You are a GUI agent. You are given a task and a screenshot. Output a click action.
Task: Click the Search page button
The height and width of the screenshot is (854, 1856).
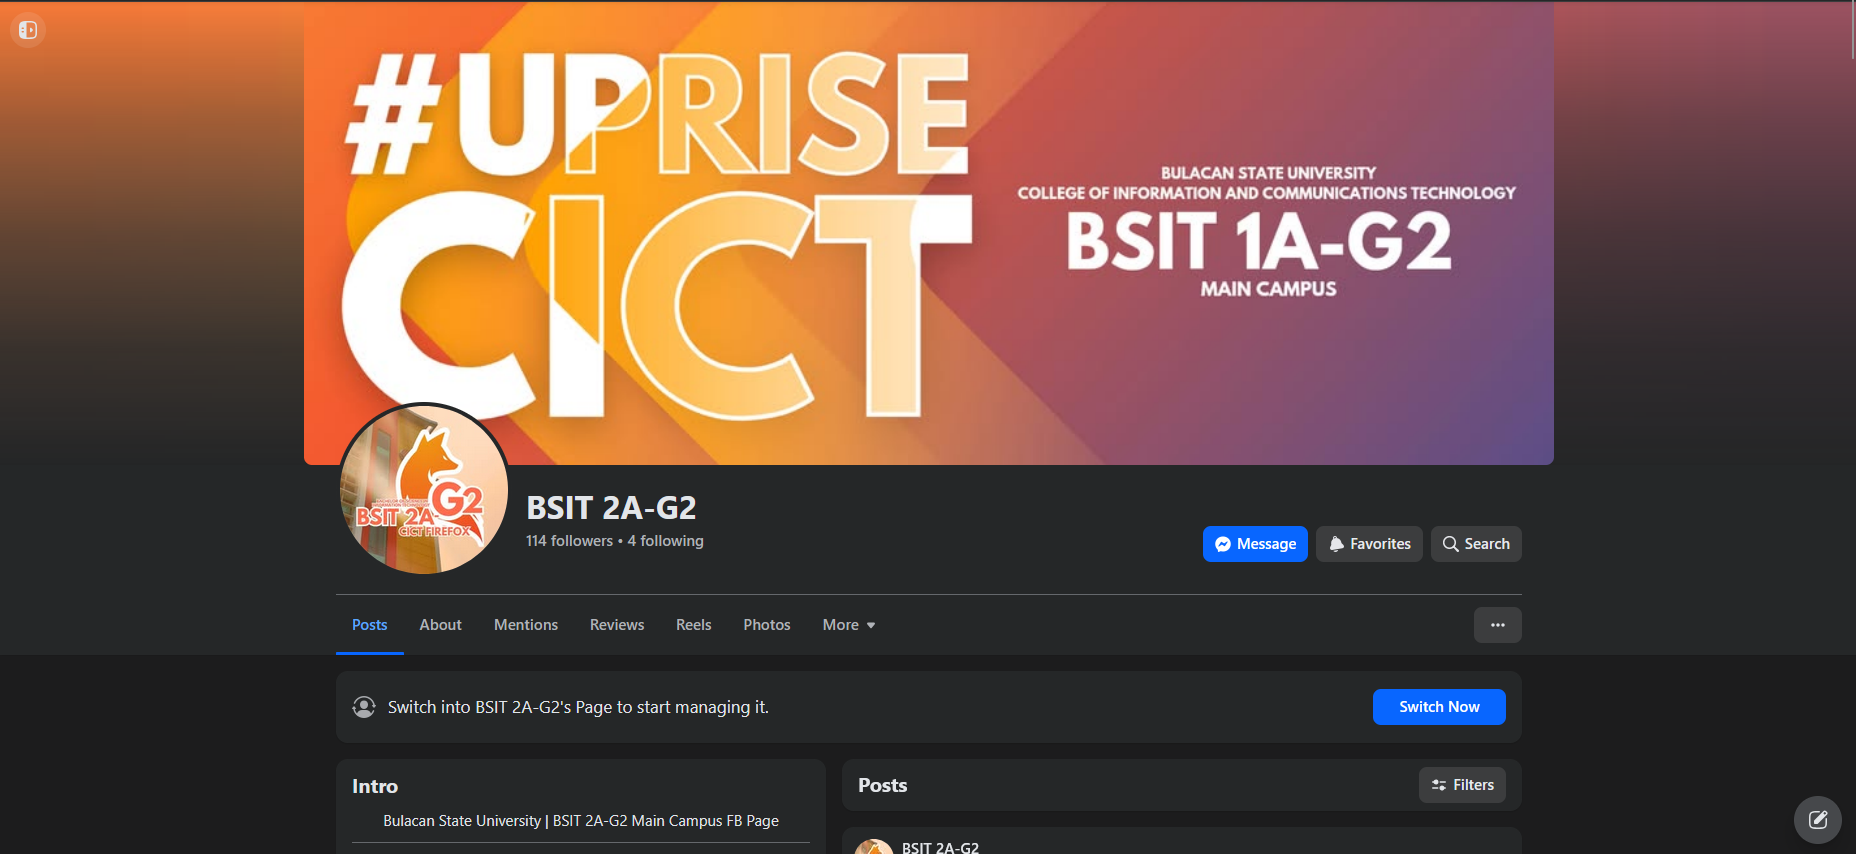(x=1476, y=544)
